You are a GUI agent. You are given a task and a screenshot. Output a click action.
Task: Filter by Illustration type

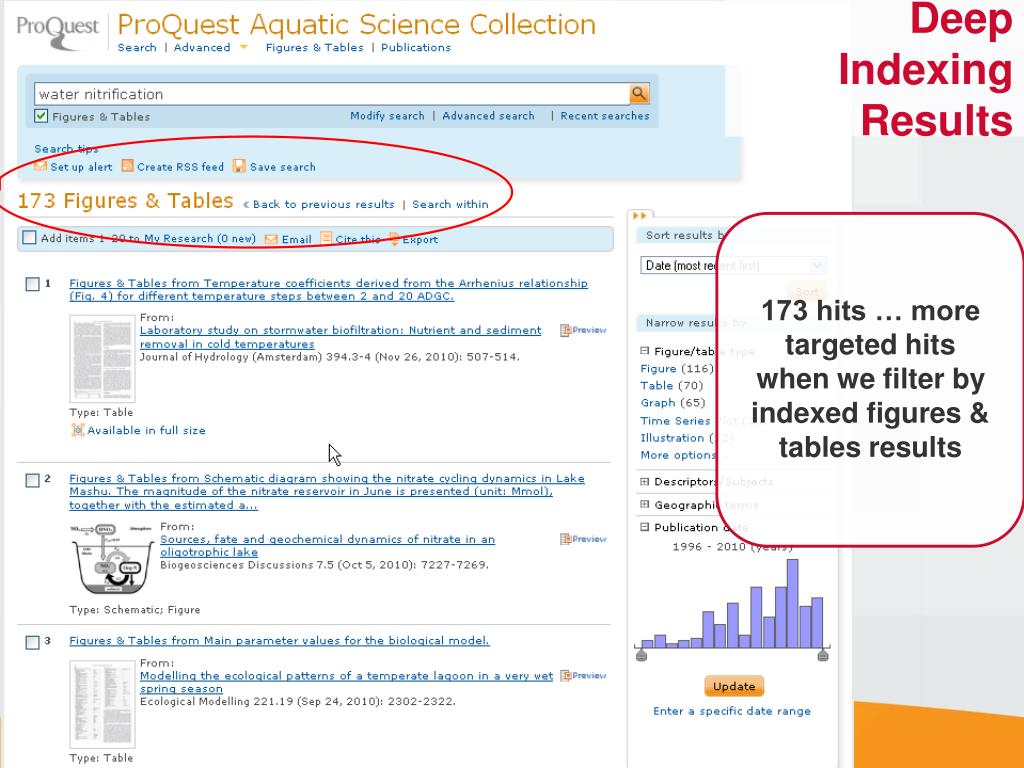point(673,438)
